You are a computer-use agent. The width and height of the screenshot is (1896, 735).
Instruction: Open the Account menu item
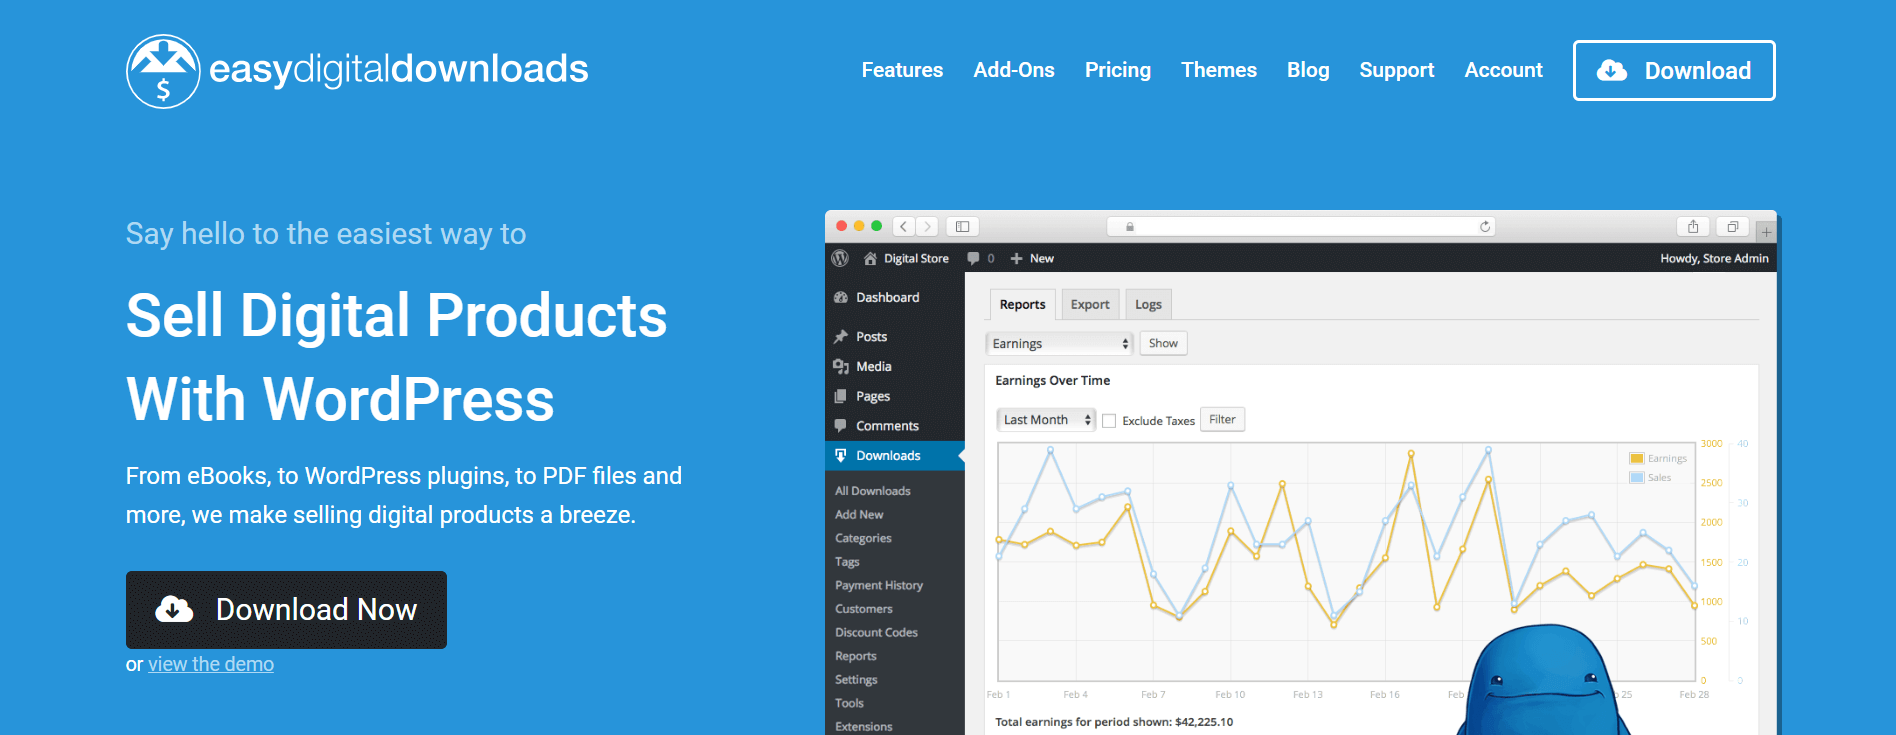point(1503,70)
